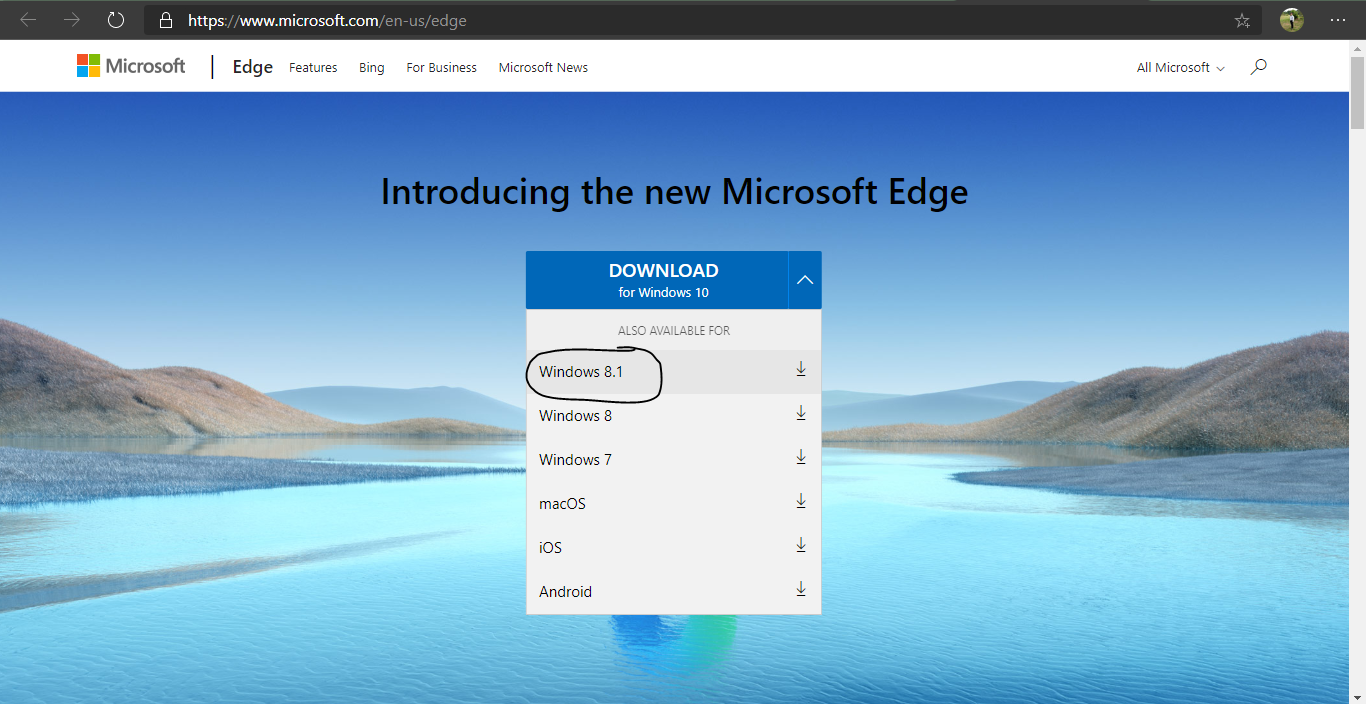Click download icon for iOS
The height and width of the screenshot is (704, 1366).
[x=801, y=545]
